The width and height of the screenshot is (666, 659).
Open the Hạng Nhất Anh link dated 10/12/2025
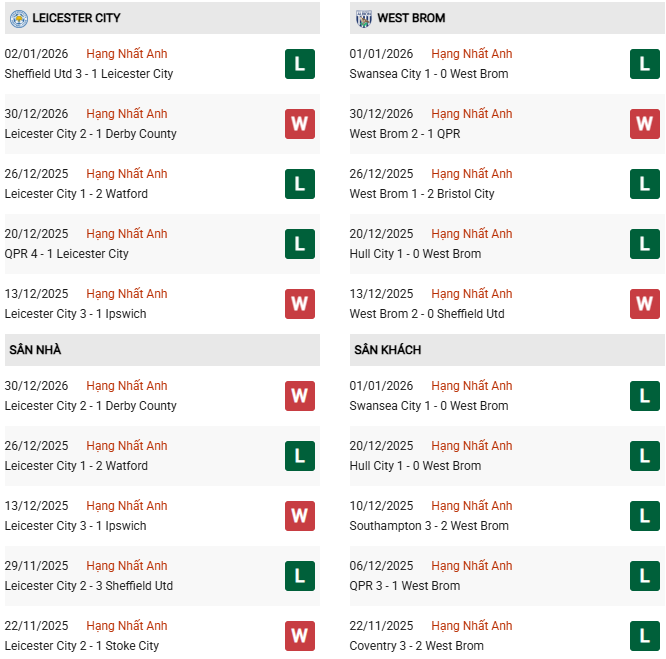[472, 506]
